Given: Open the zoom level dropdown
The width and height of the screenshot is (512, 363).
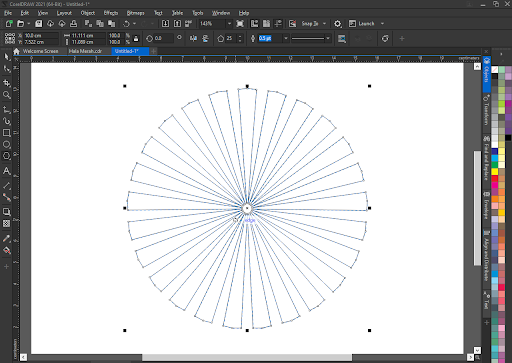Looking at the screenshot, I should [229, 24].
